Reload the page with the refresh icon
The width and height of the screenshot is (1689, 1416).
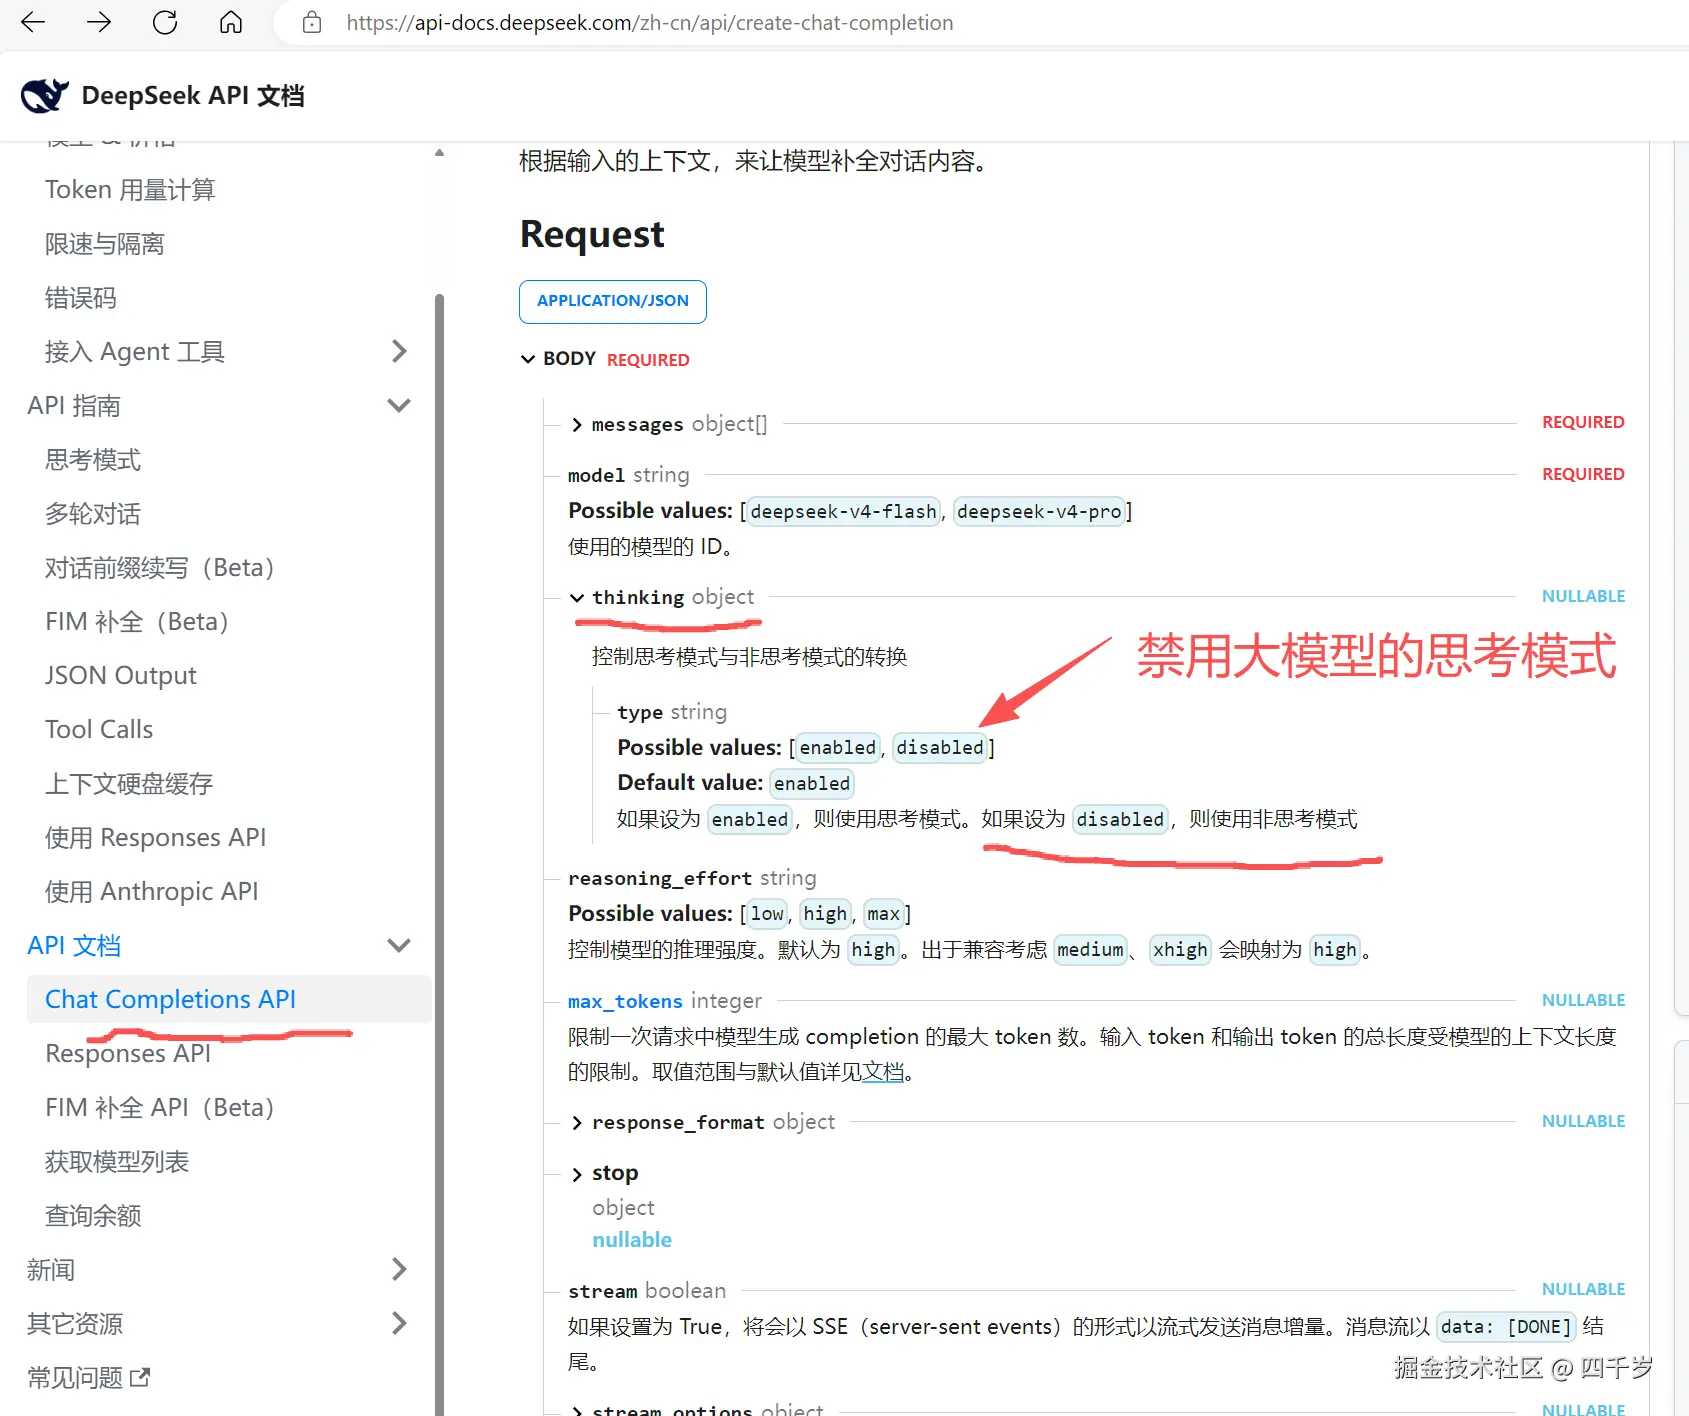click(x=165, y=22)
